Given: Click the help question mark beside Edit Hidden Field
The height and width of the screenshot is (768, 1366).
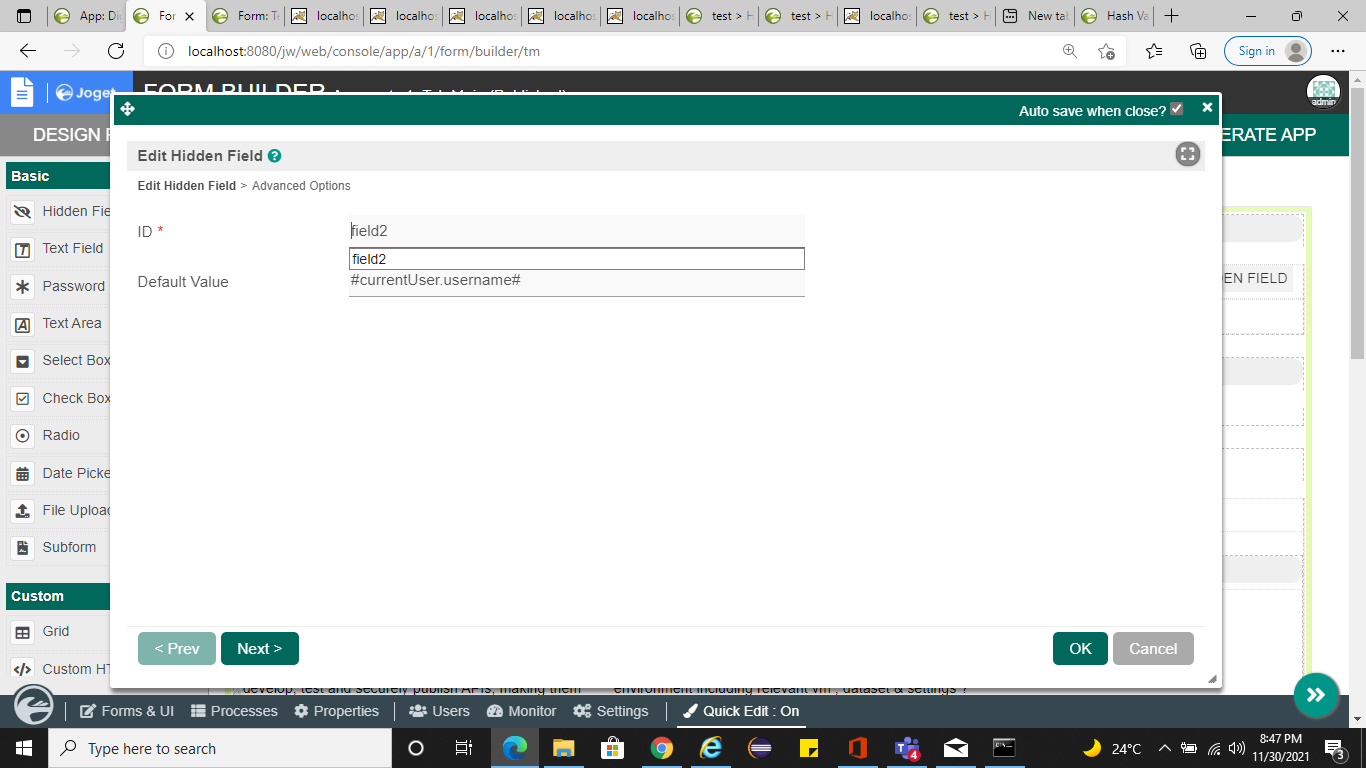Looking at the screenshot, I should (x=274, y=156).
